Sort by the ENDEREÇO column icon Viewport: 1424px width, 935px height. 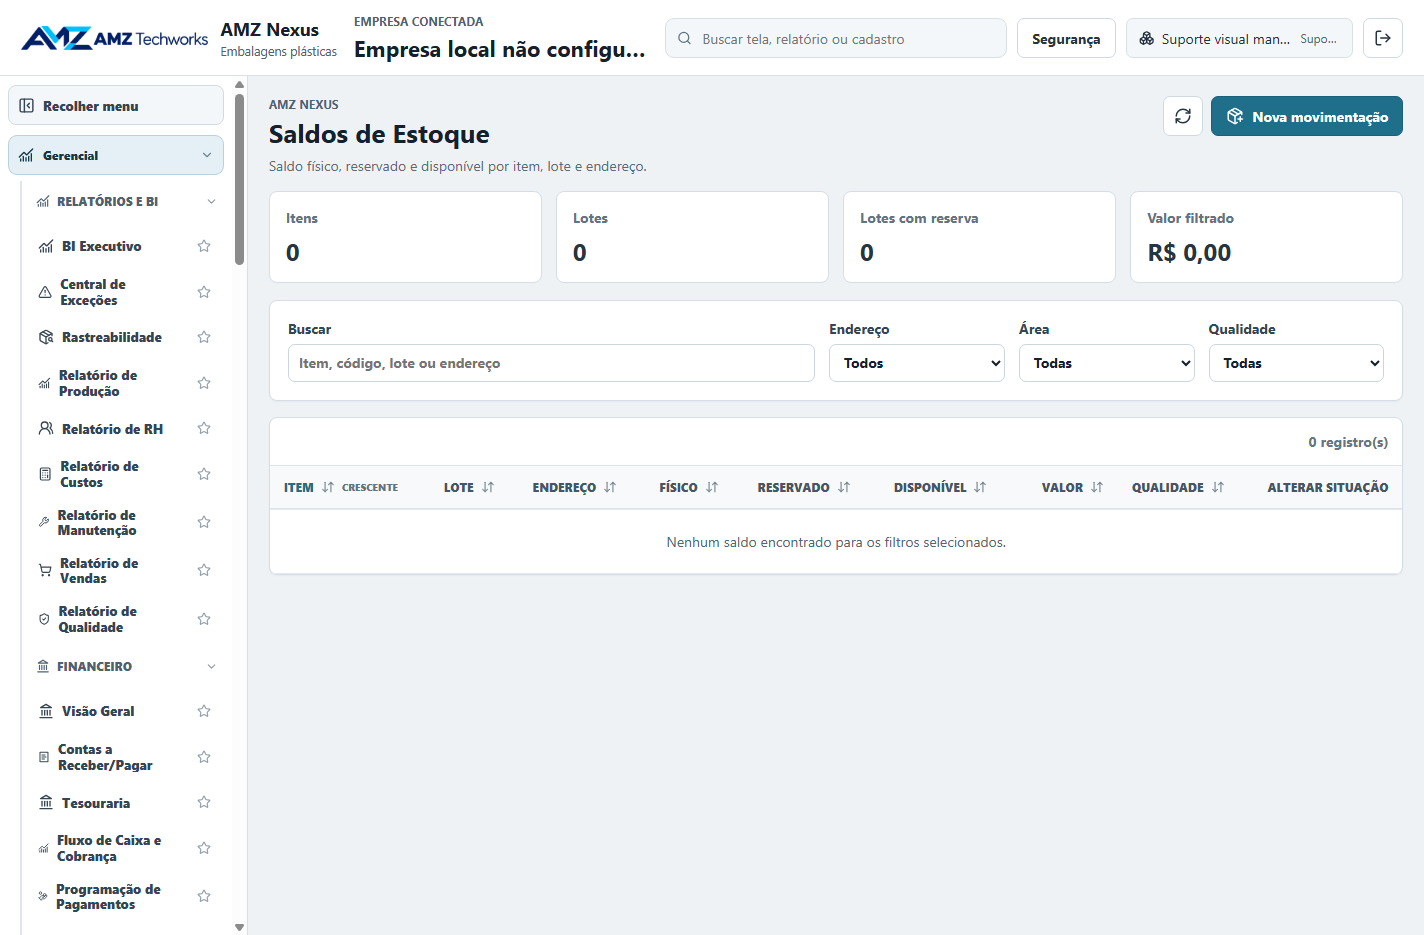point(610,487)
